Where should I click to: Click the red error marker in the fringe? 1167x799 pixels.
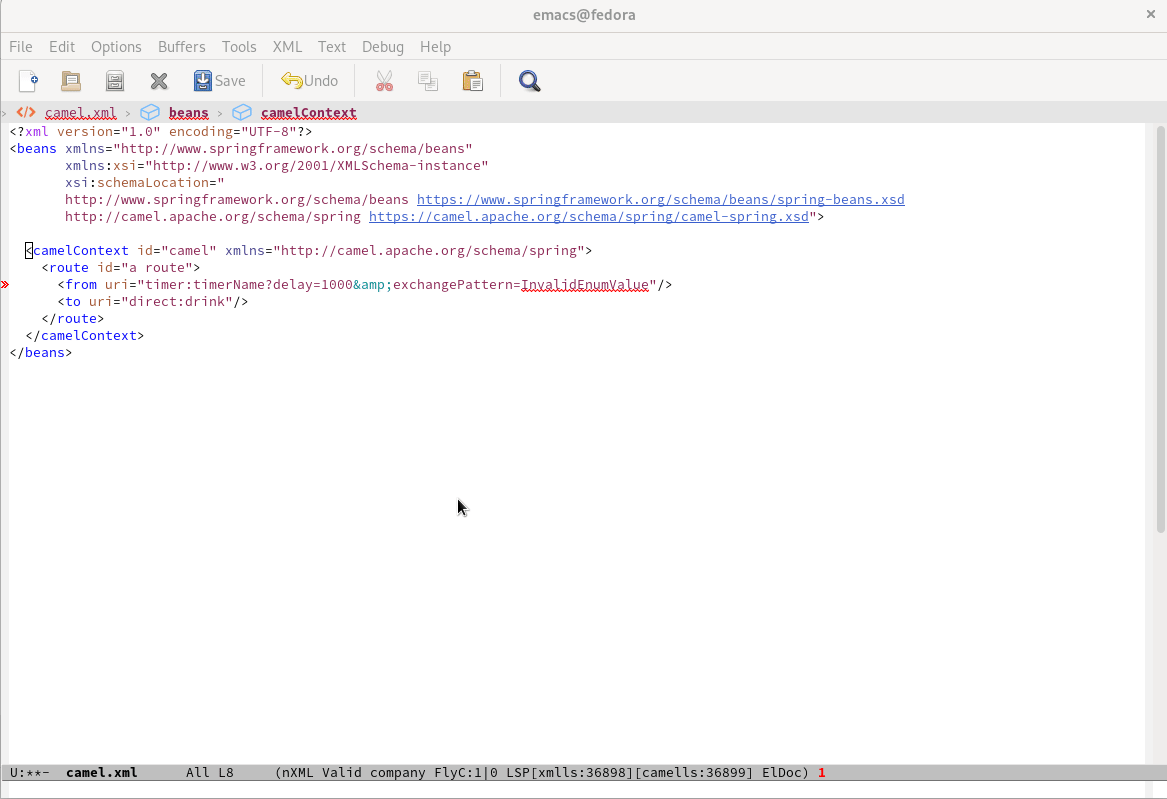5,285
